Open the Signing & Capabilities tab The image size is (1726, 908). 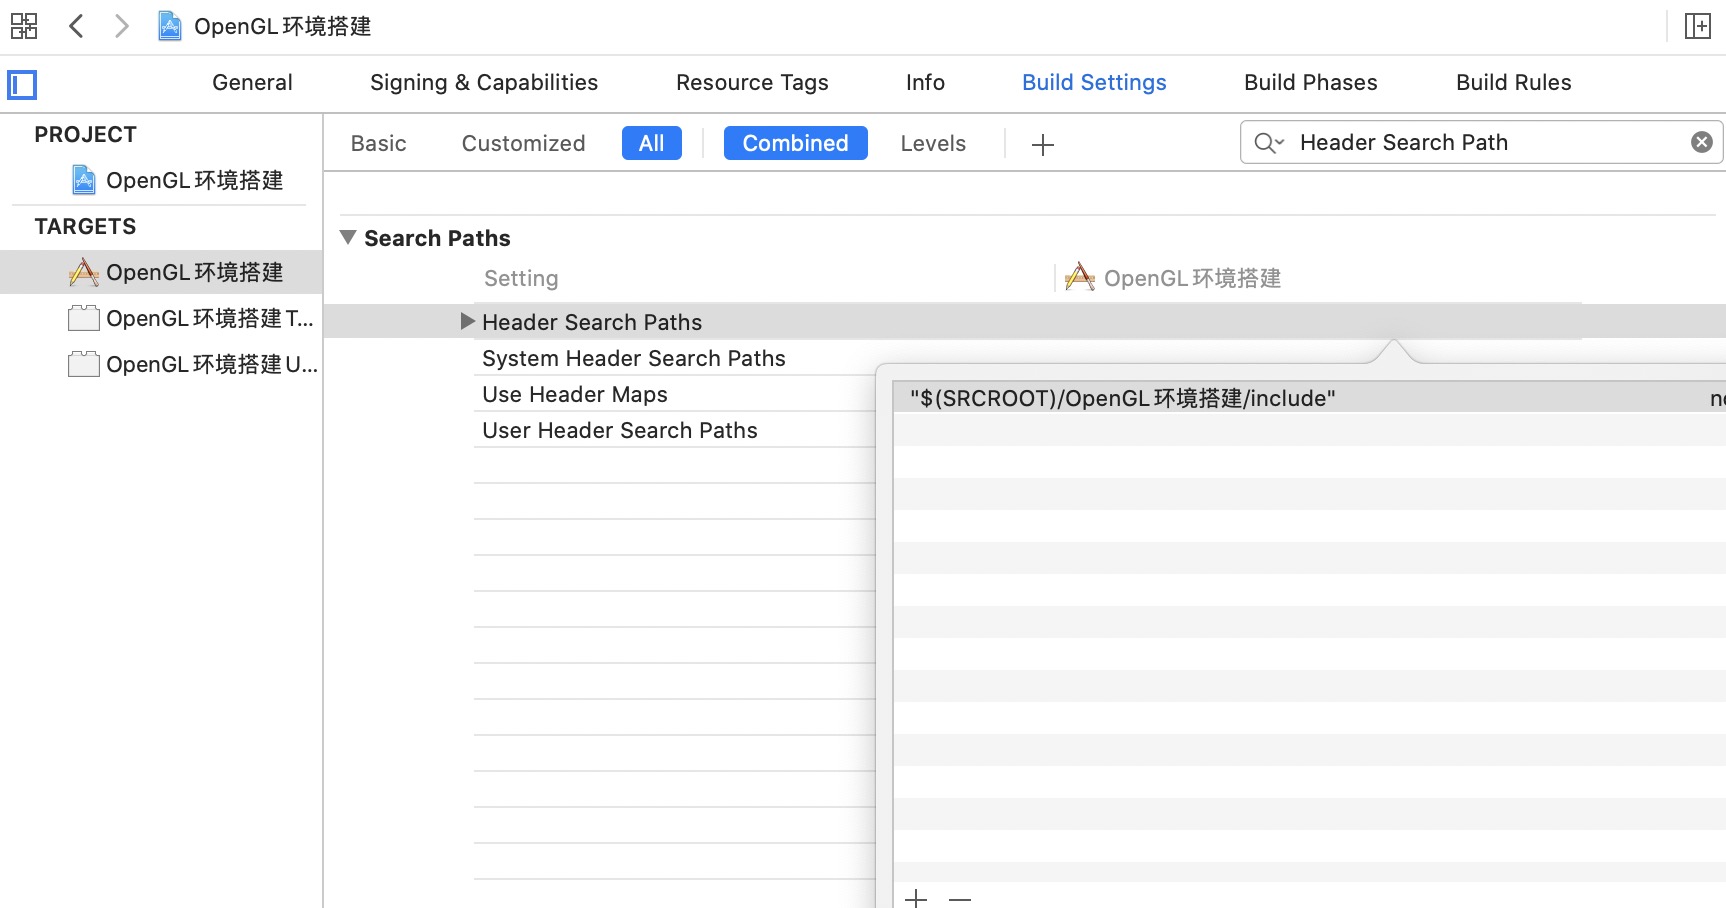click(x=484, y=83)
